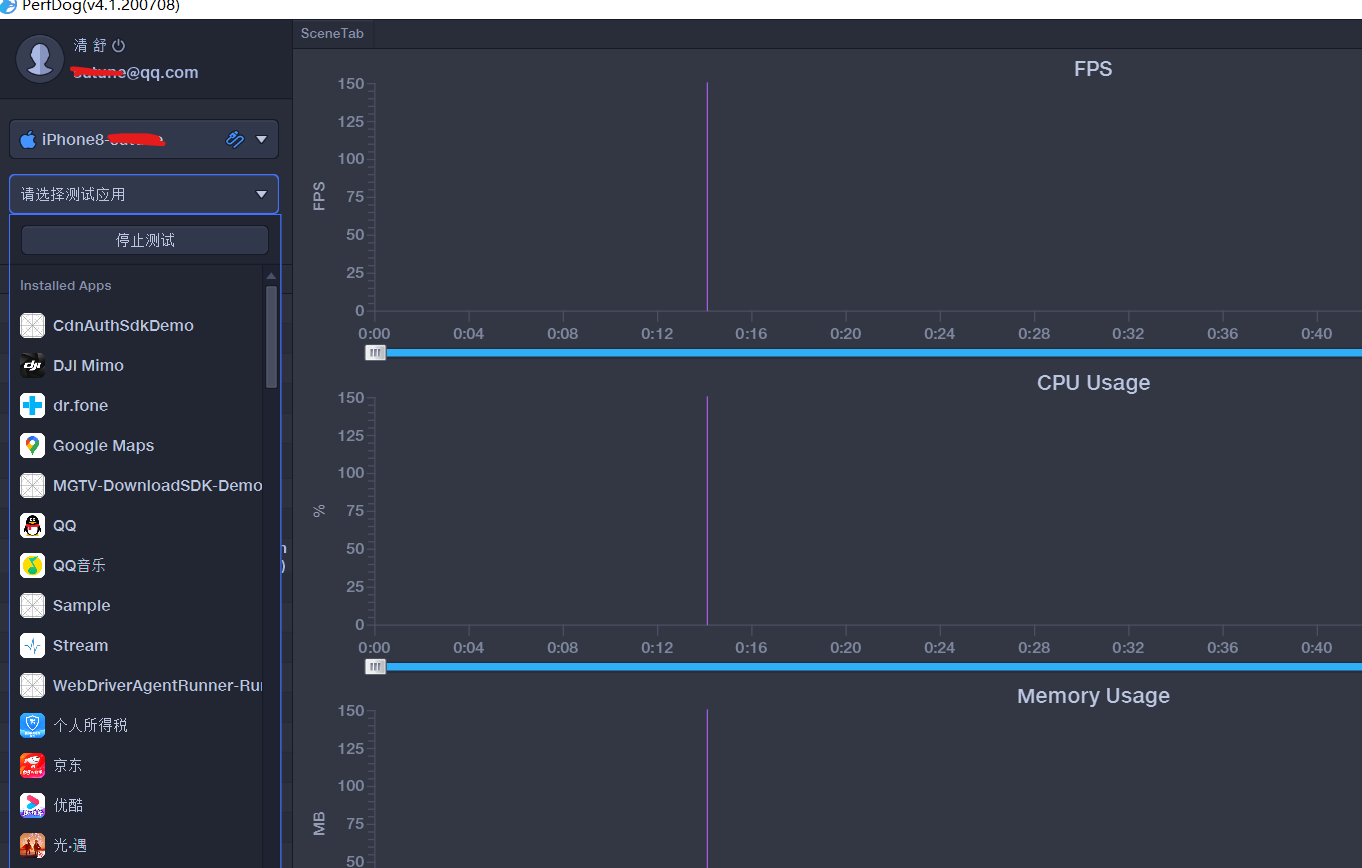Select the 优酷 app icon
The width and height of the screenshot is (1362, 868).
point(33,806)
